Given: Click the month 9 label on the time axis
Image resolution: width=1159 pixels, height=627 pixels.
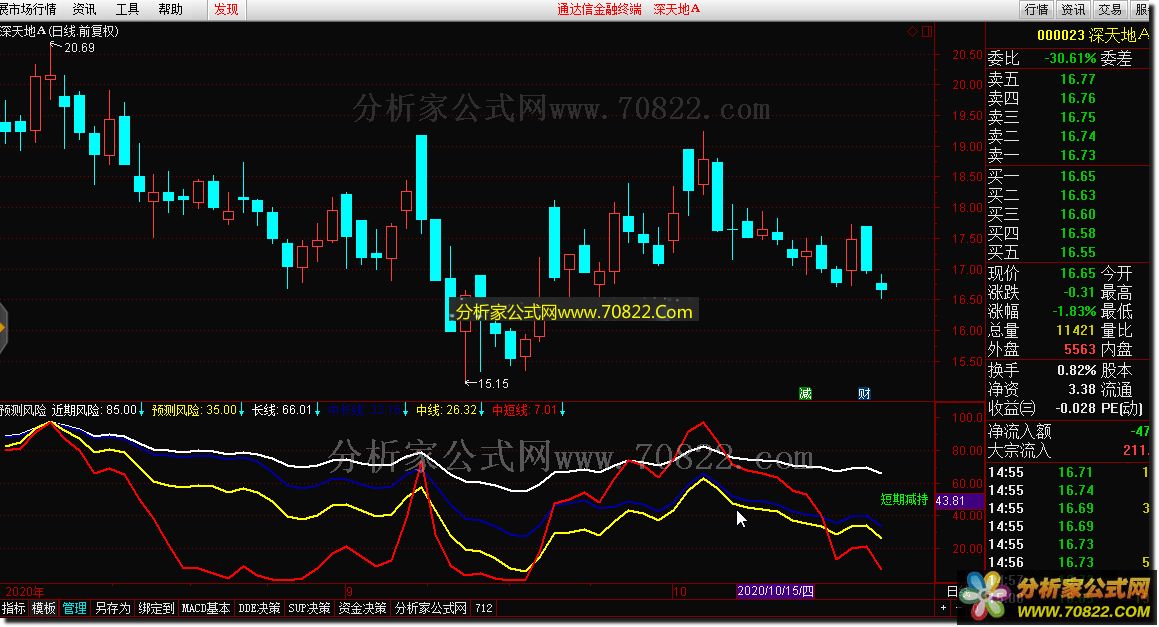Looking at the screenshot, I should [x=348, y=591].
